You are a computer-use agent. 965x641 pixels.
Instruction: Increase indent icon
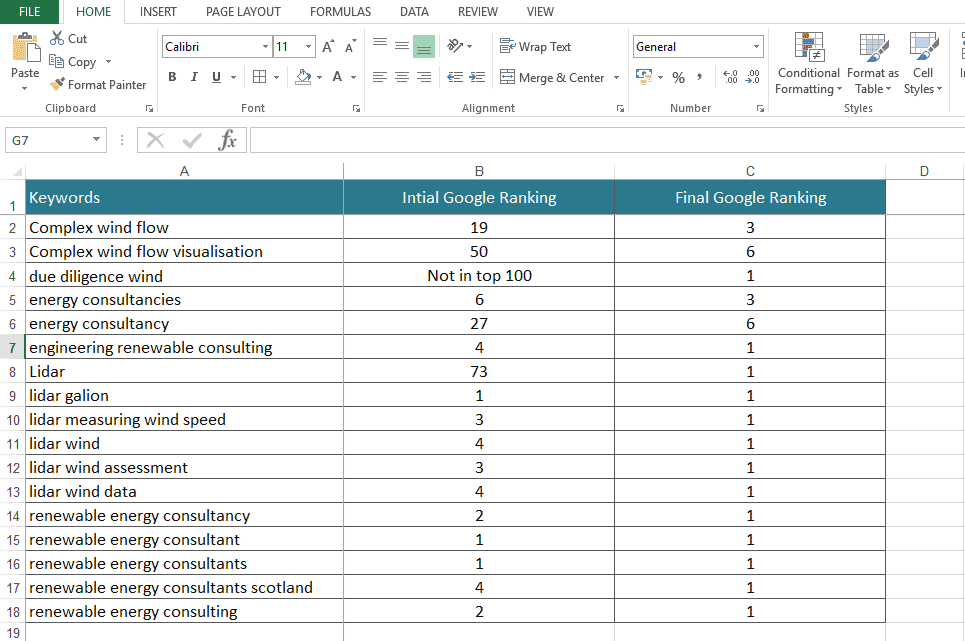coord(477,77)
